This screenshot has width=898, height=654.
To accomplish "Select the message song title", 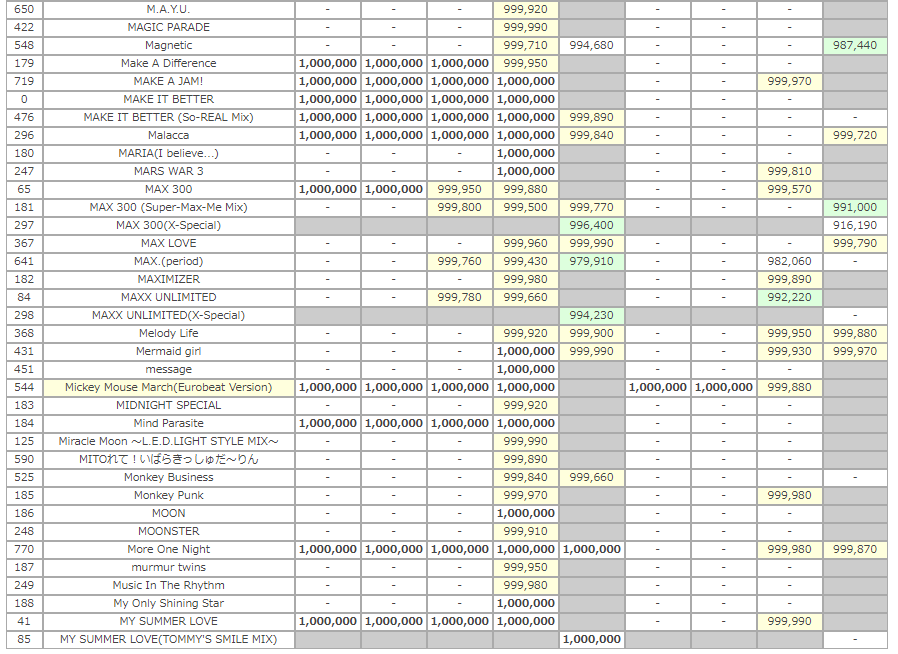I will [168, 369].
